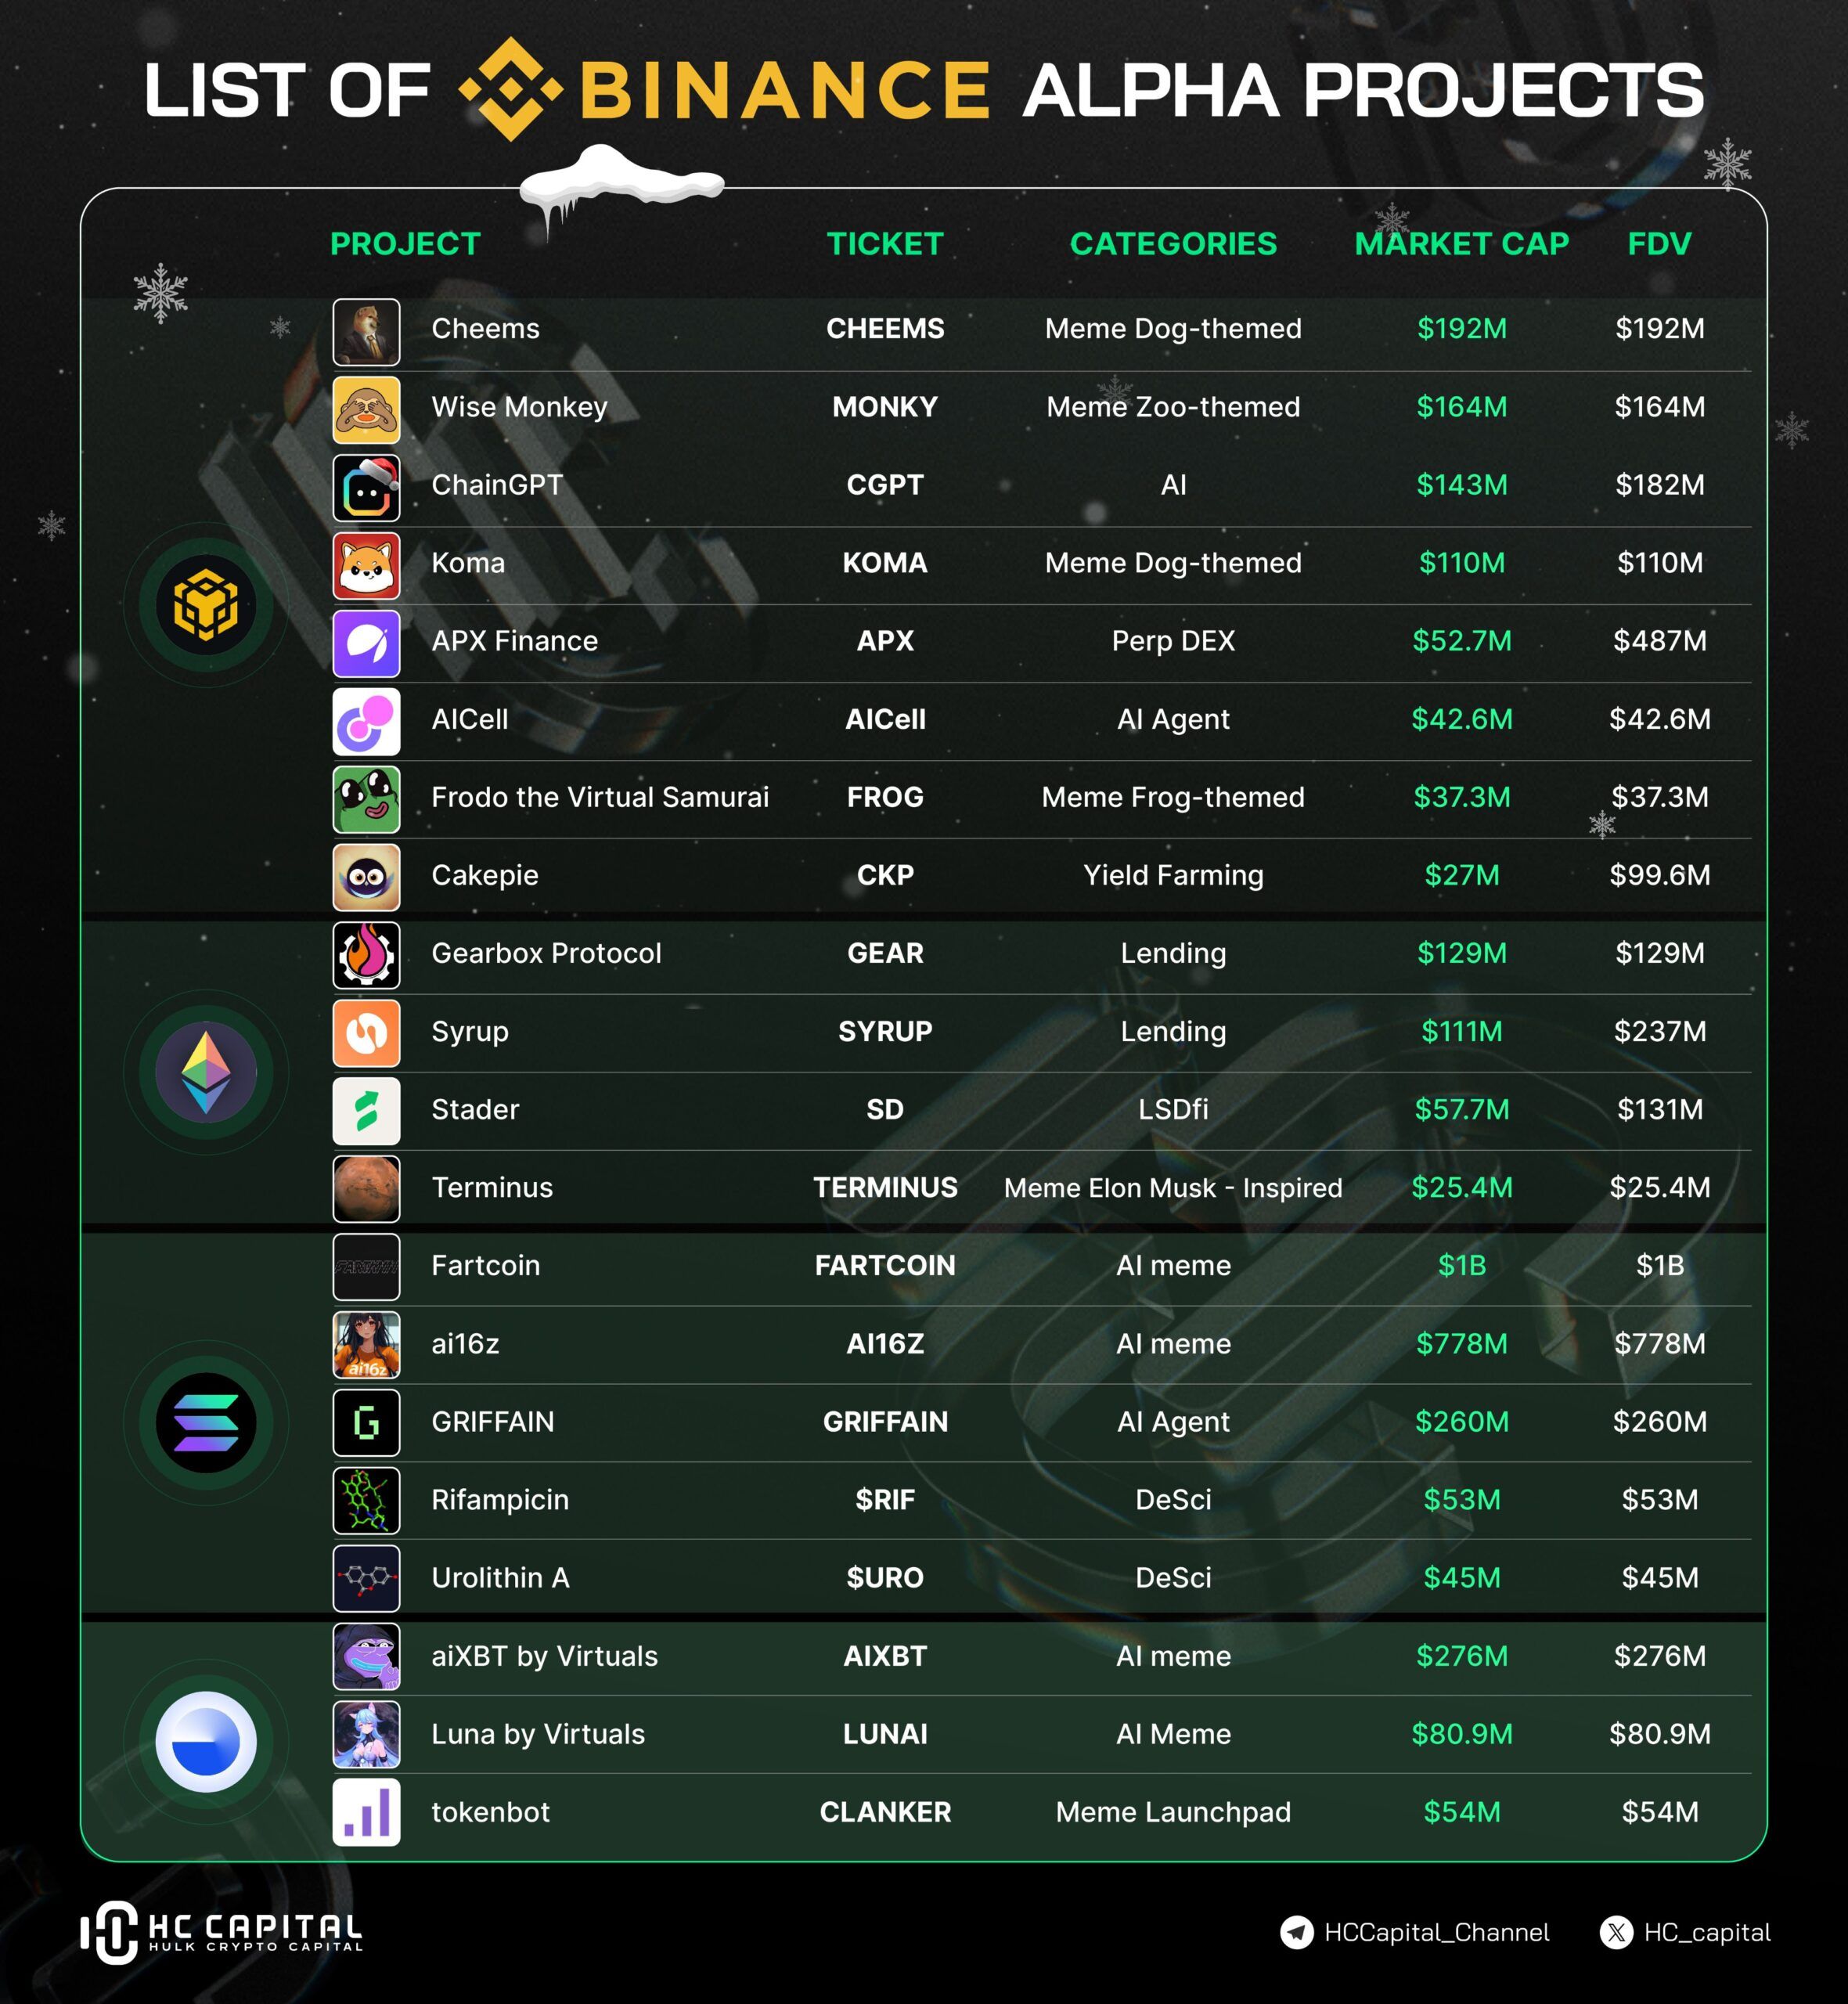
Task: Click the ai16z avatar thumbnail
Action: click(366, 1345)
